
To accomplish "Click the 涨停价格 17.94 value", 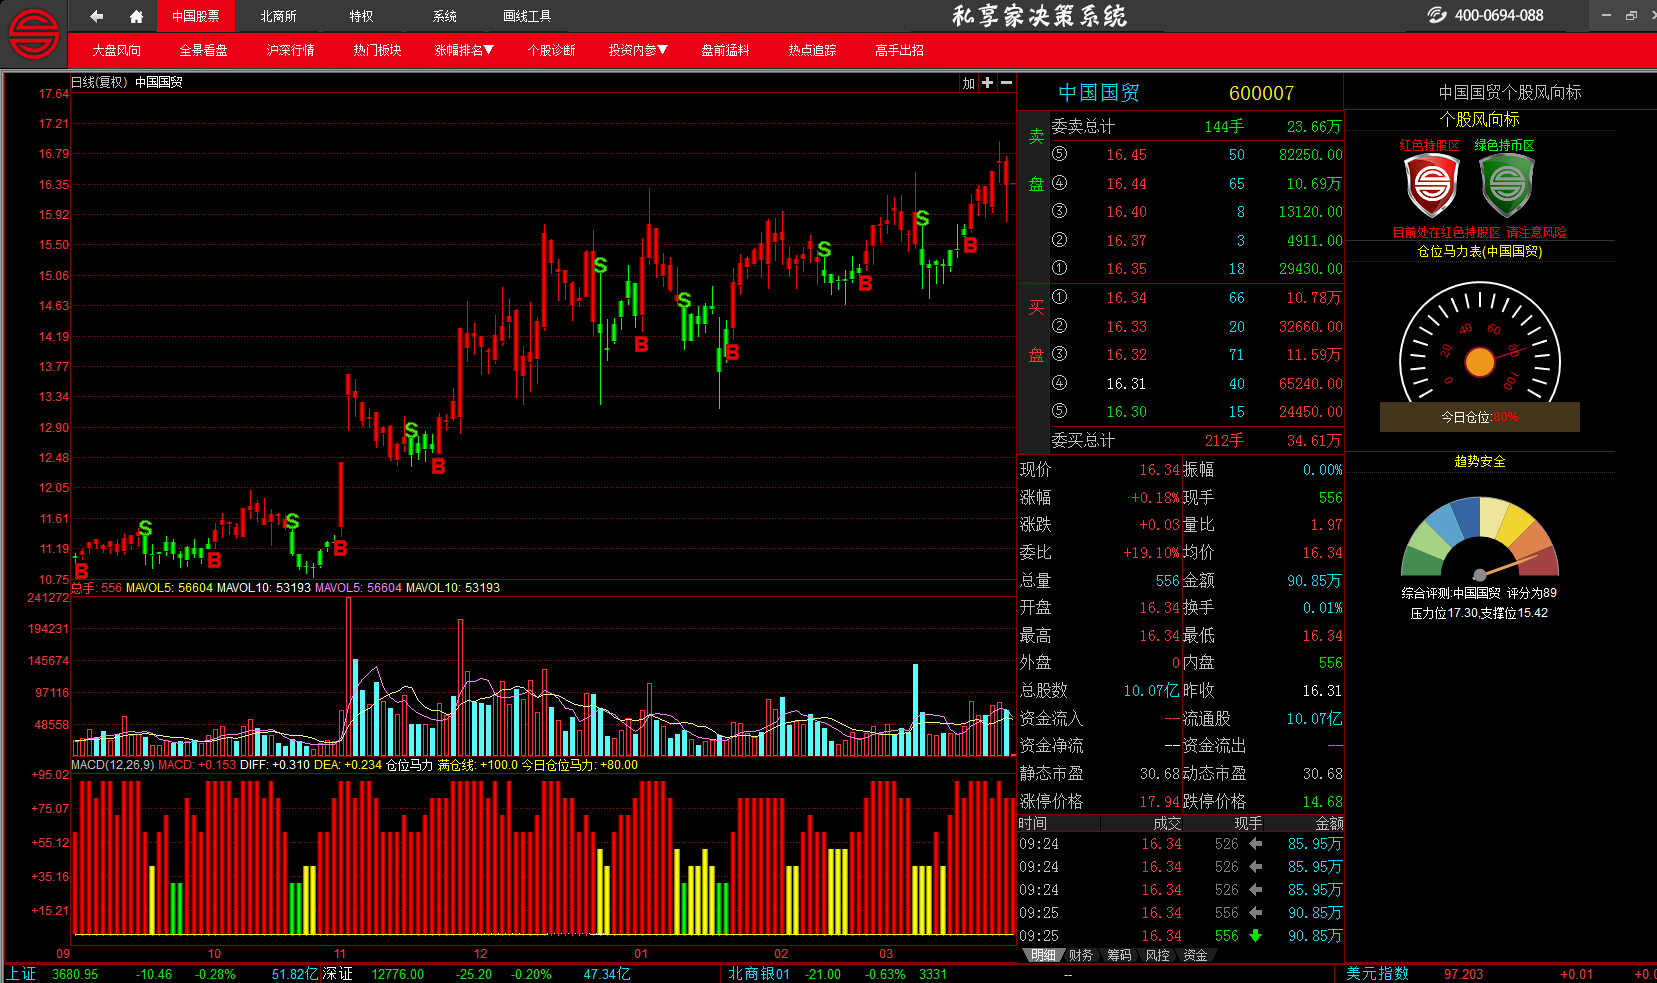I will [x=1160, y=801].
